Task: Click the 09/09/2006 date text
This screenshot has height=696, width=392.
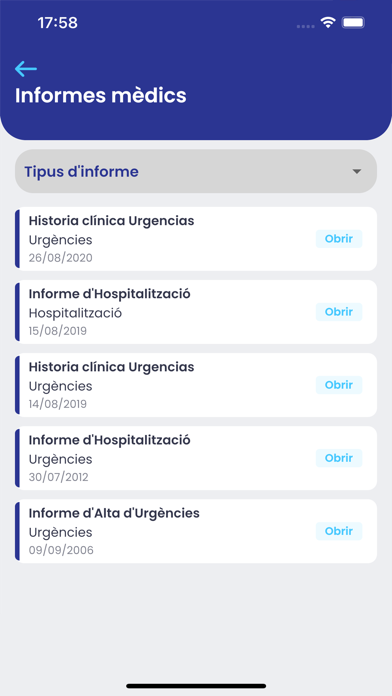Action: pos(61,550)
